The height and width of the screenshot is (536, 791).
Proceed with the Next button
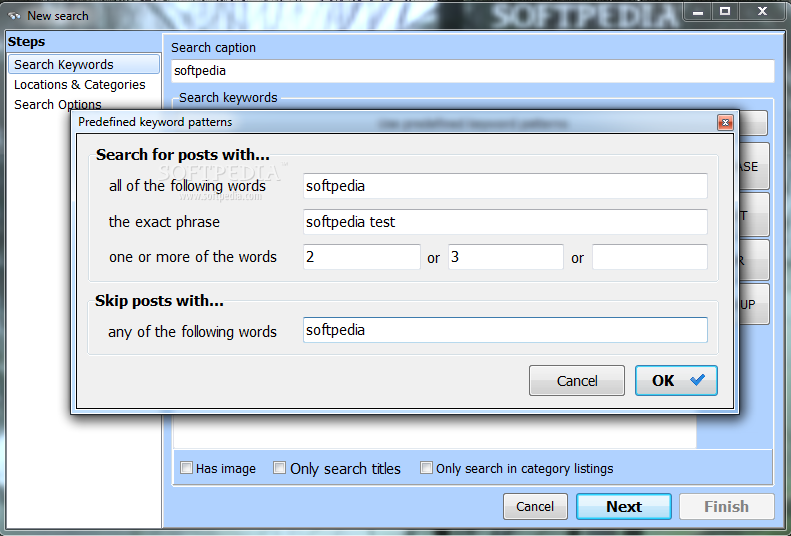coord(624,506)
